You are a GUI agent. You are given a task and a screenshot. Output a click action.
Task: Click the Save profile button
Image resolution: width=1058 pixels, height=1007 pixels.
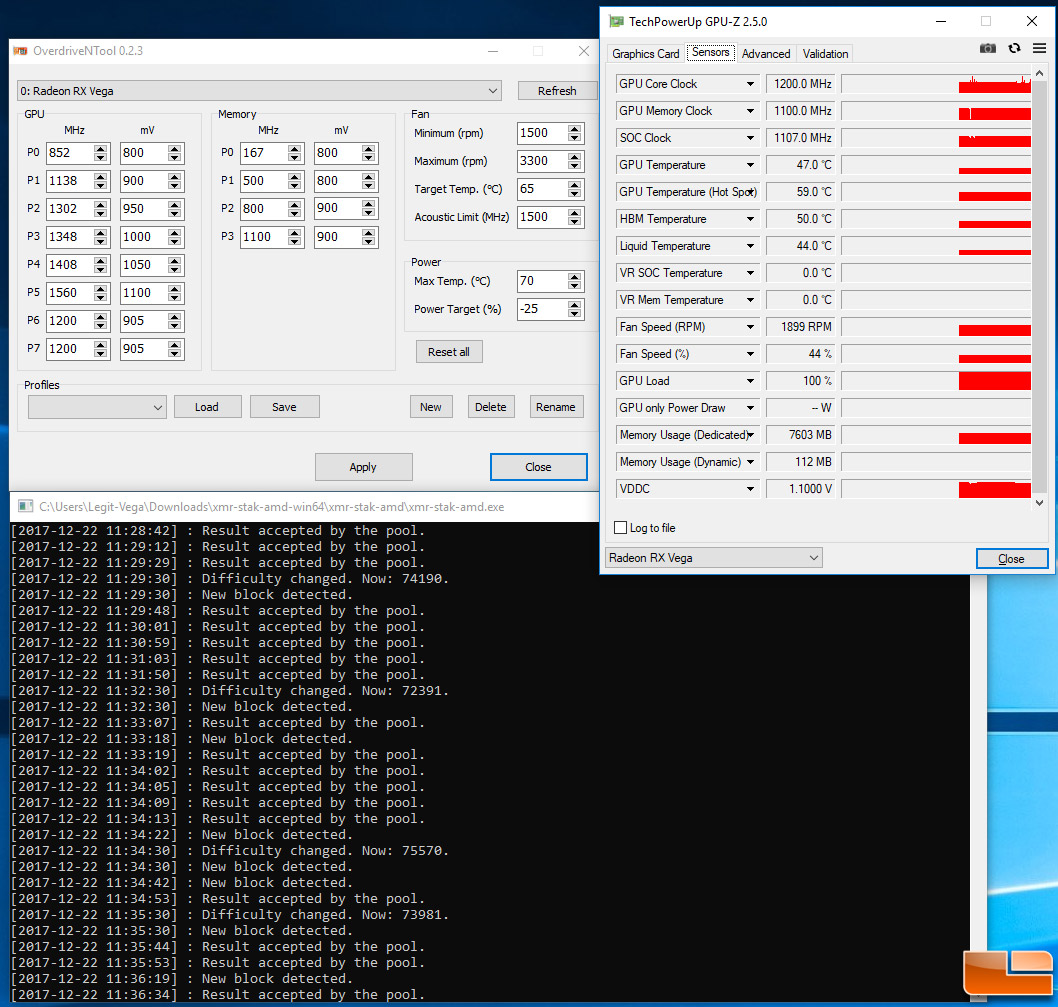click(x=284, y=407)
